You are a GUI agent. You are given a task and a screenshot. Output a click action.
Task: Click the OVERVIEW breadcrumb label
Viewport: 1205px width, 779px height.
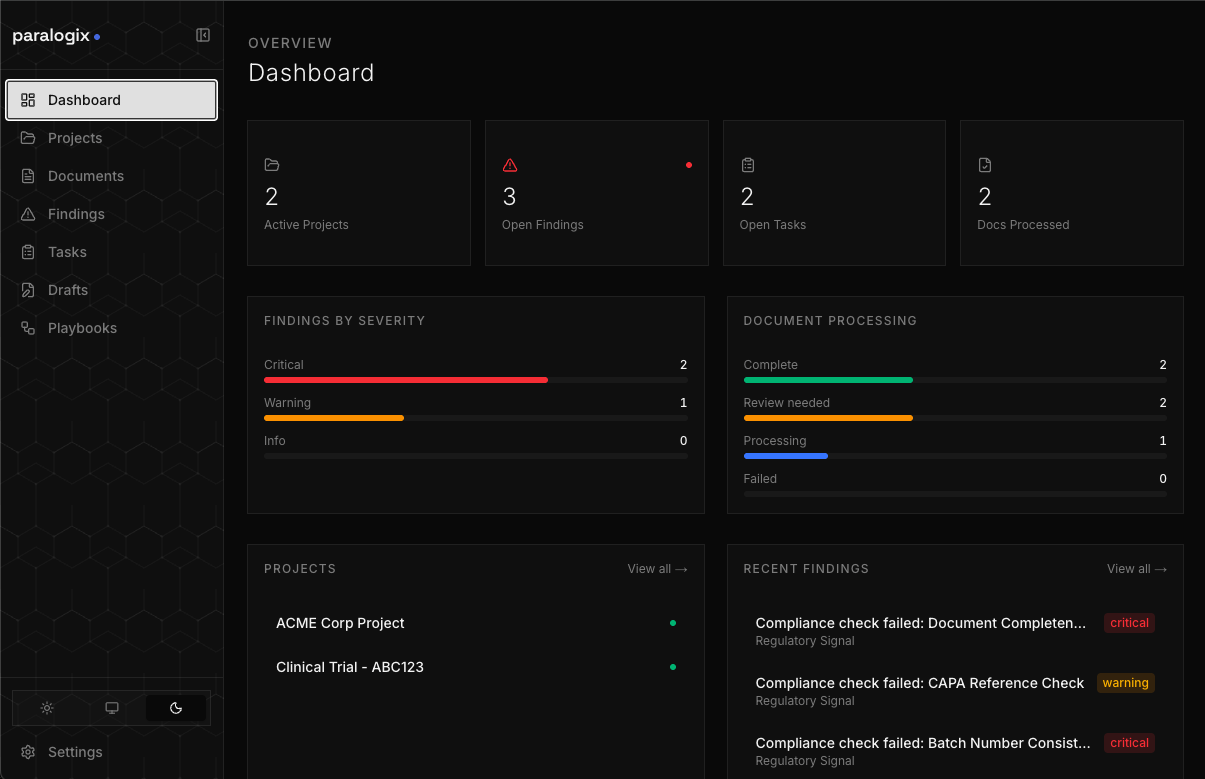pos(290,43)
